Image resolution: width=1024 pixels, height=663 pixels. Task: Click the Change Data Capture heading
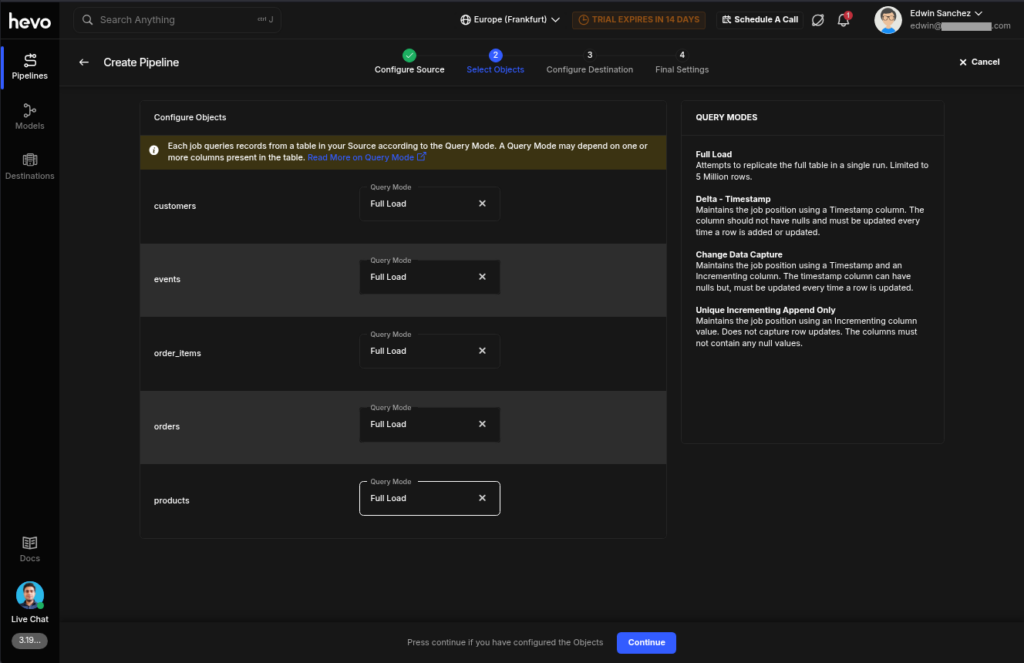pyautogui.click(x=739, y=254)
